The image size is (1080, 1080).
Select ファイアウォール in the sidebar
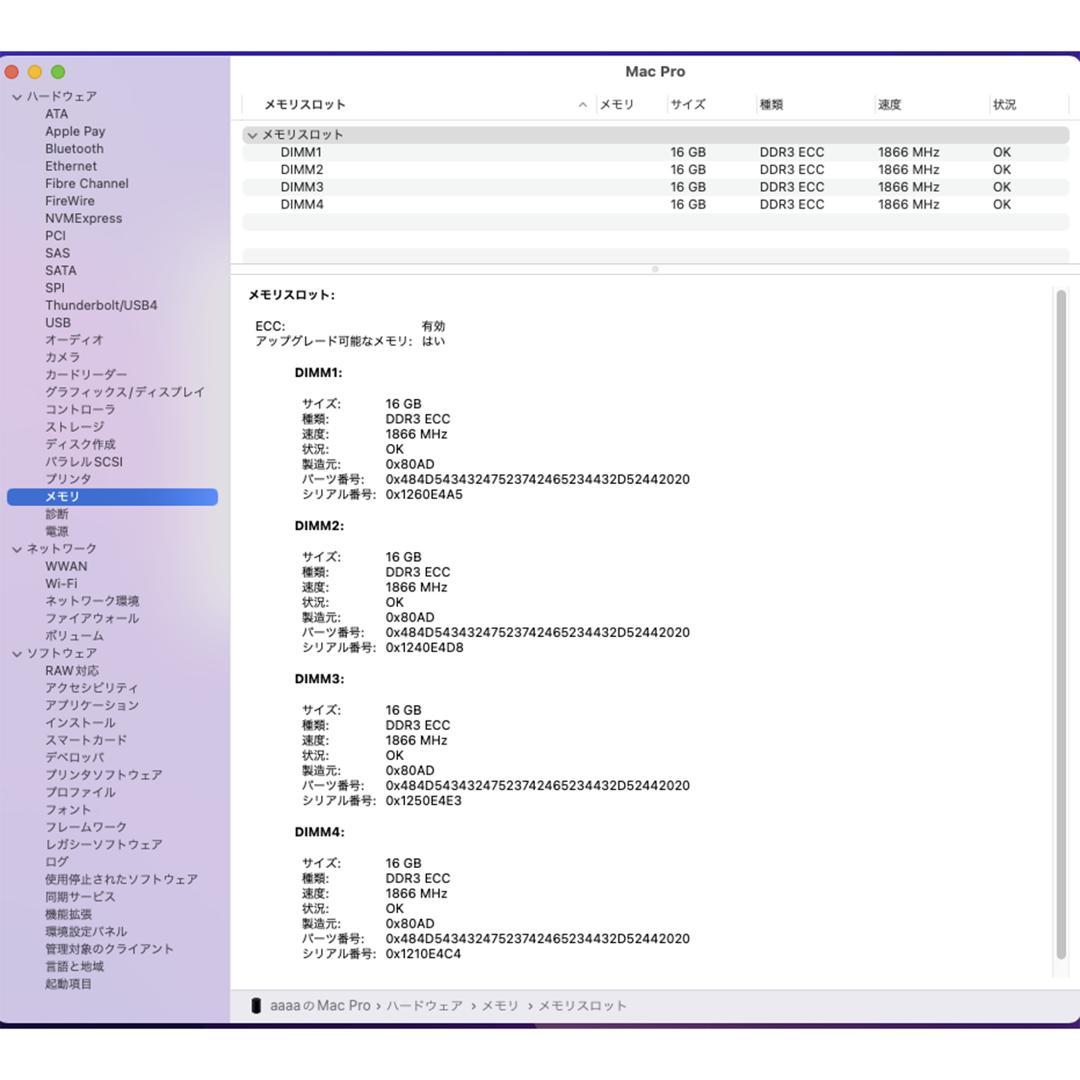pyautogui.click(x=92, y=619)
